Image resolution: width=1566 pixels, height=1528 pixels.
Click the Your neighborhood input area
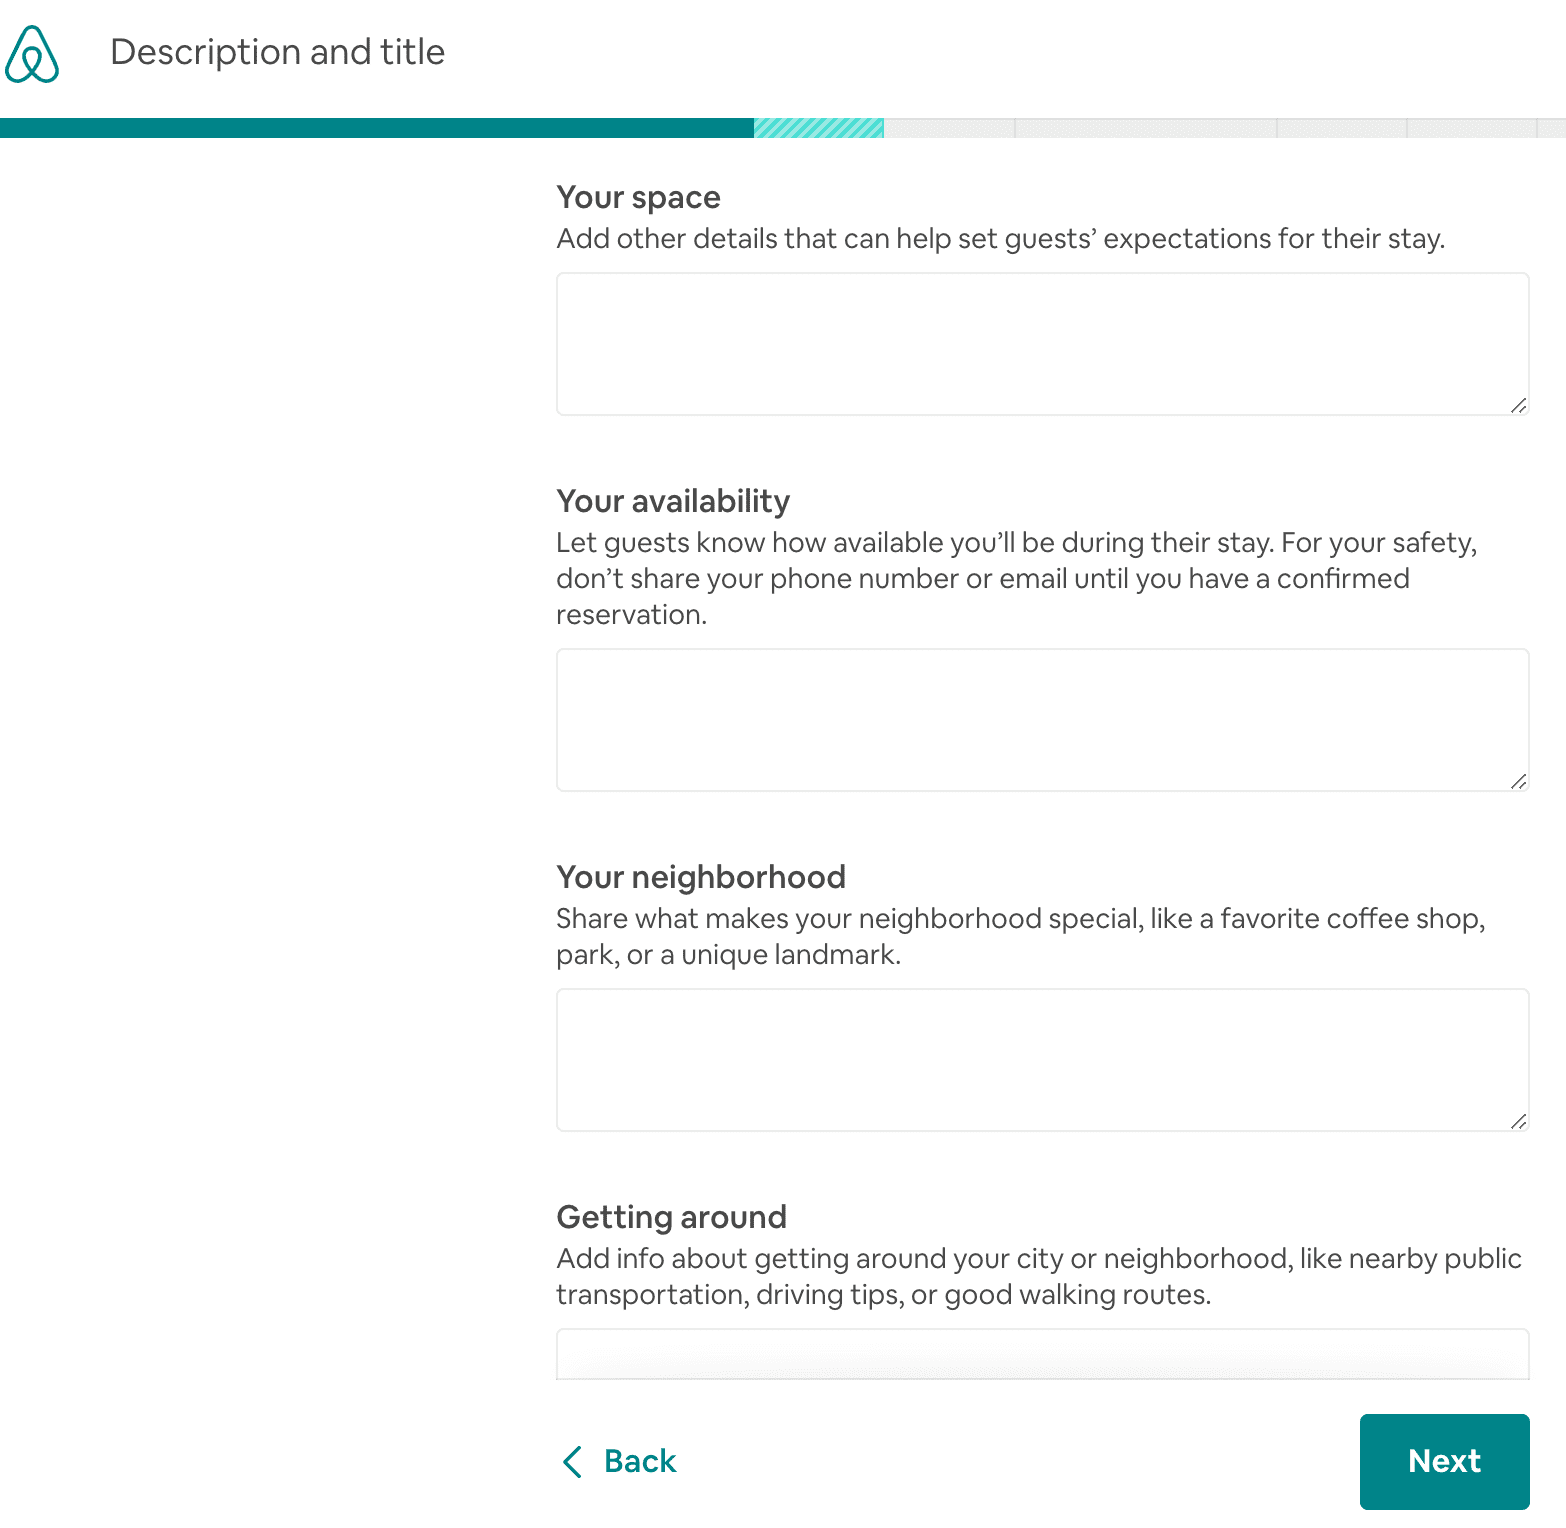1042,1059
